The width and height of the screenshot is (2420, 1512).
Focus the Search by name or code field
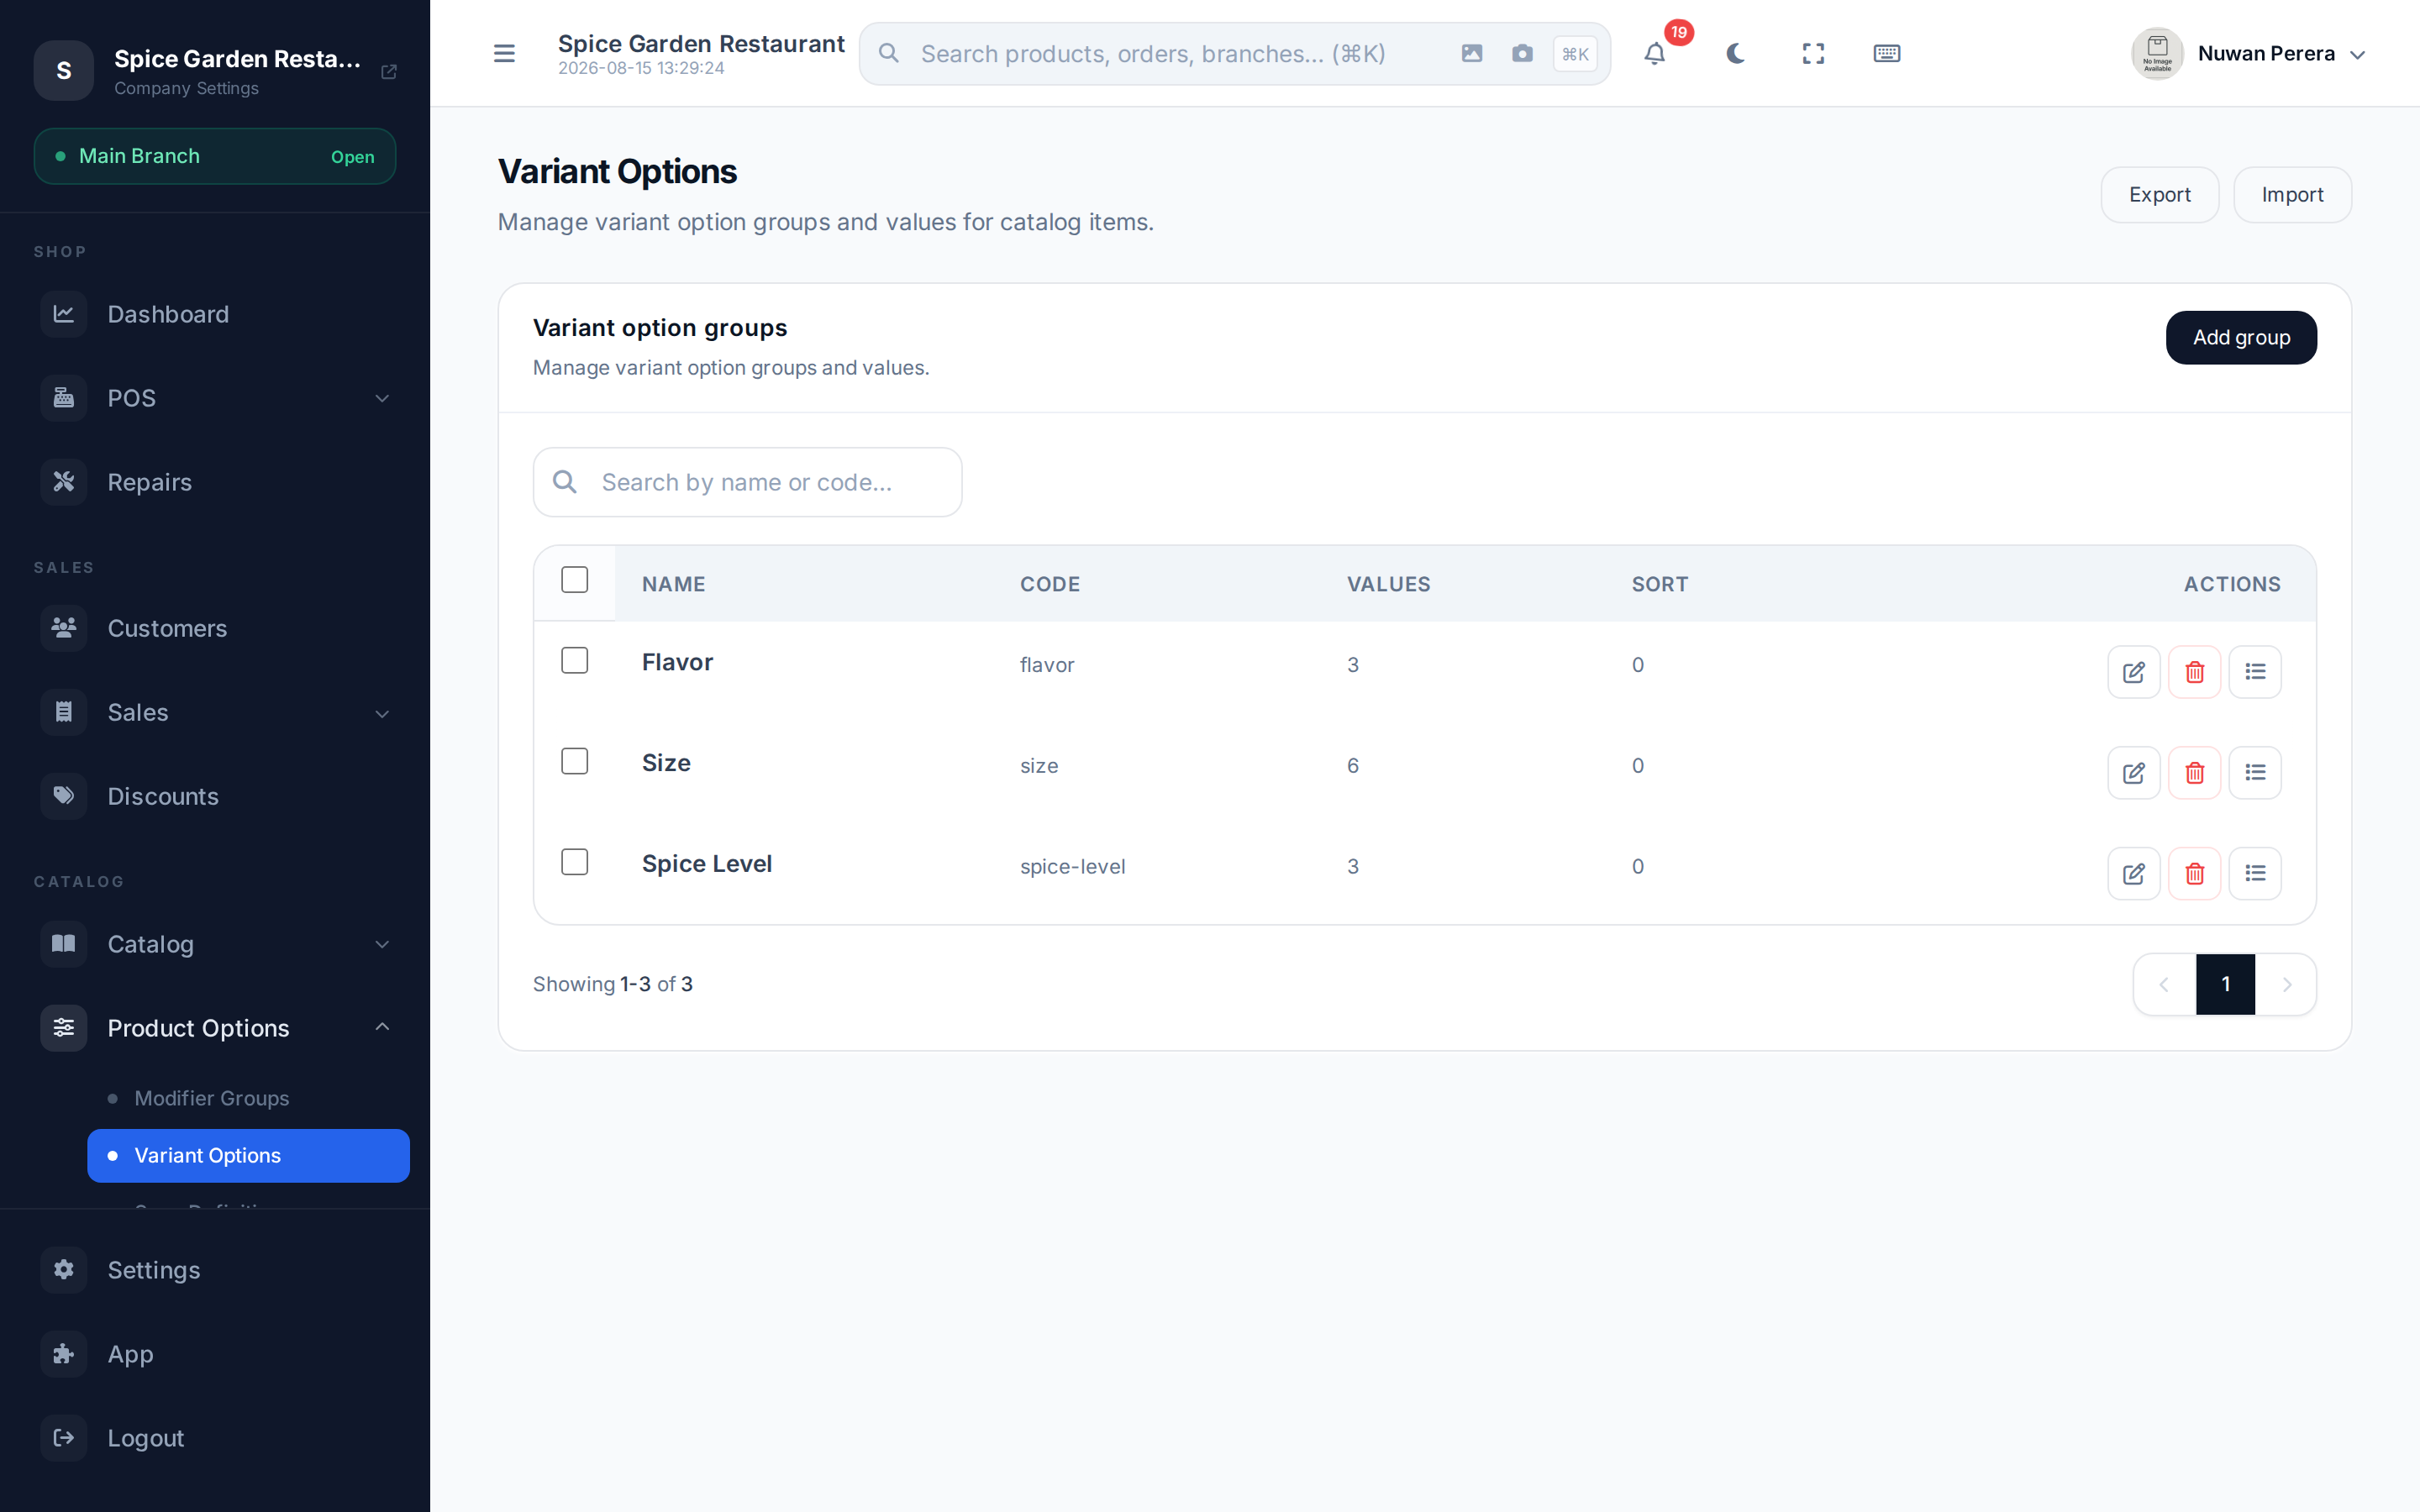[x=747, y=482]
